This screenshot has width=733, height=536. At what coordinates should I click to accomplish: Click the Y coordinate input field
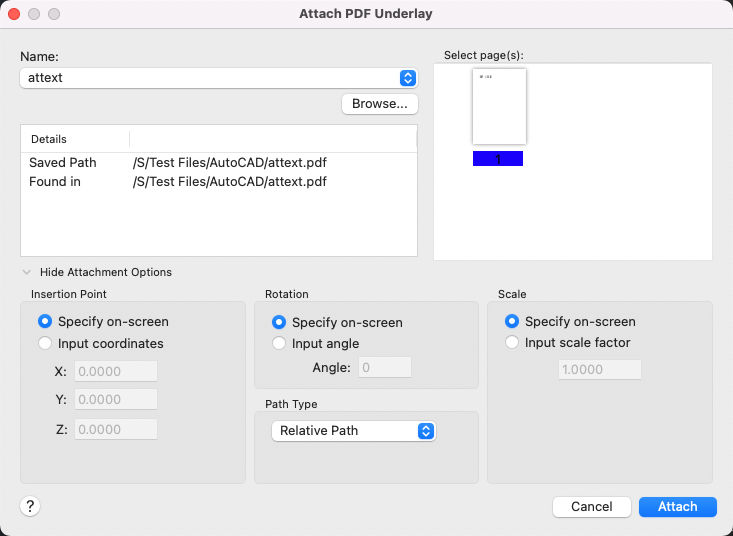116,400
